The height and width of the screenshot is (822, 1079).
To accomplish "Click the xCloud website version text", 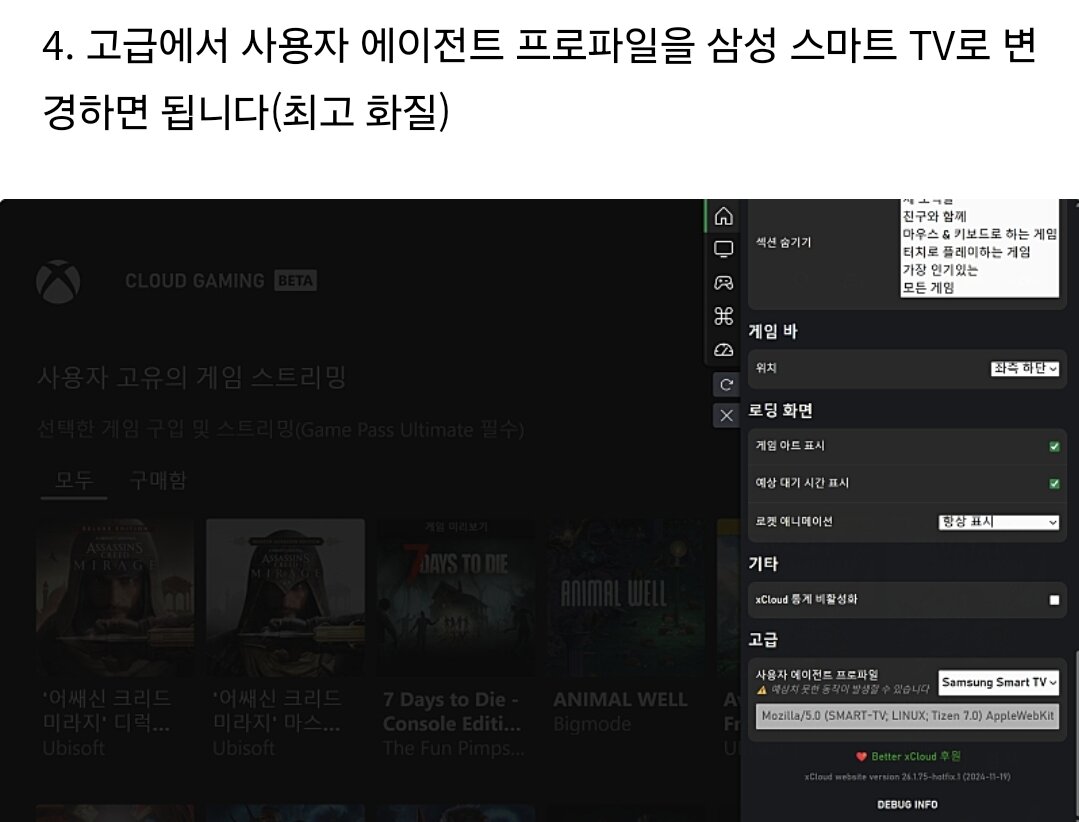I will pos(907,777).
